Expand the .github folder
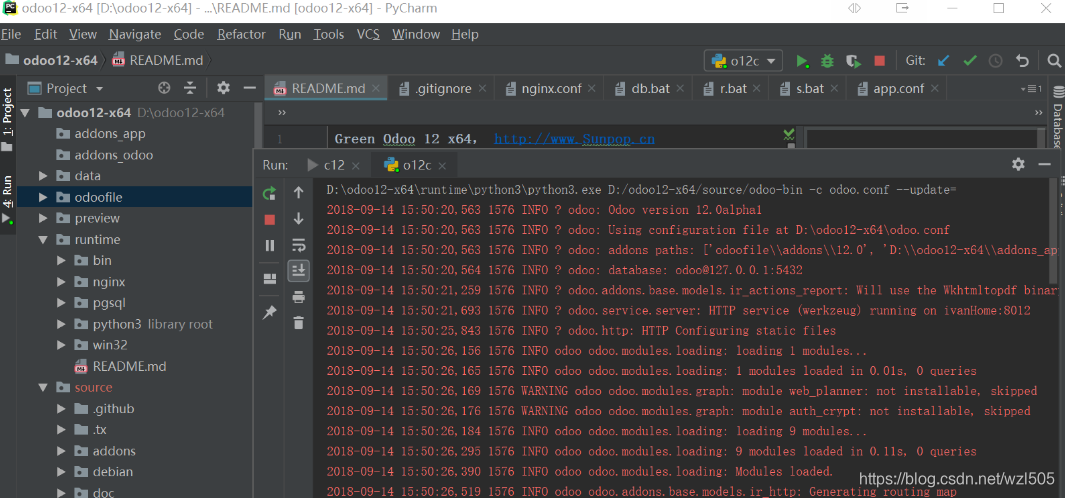 [62, 409]
